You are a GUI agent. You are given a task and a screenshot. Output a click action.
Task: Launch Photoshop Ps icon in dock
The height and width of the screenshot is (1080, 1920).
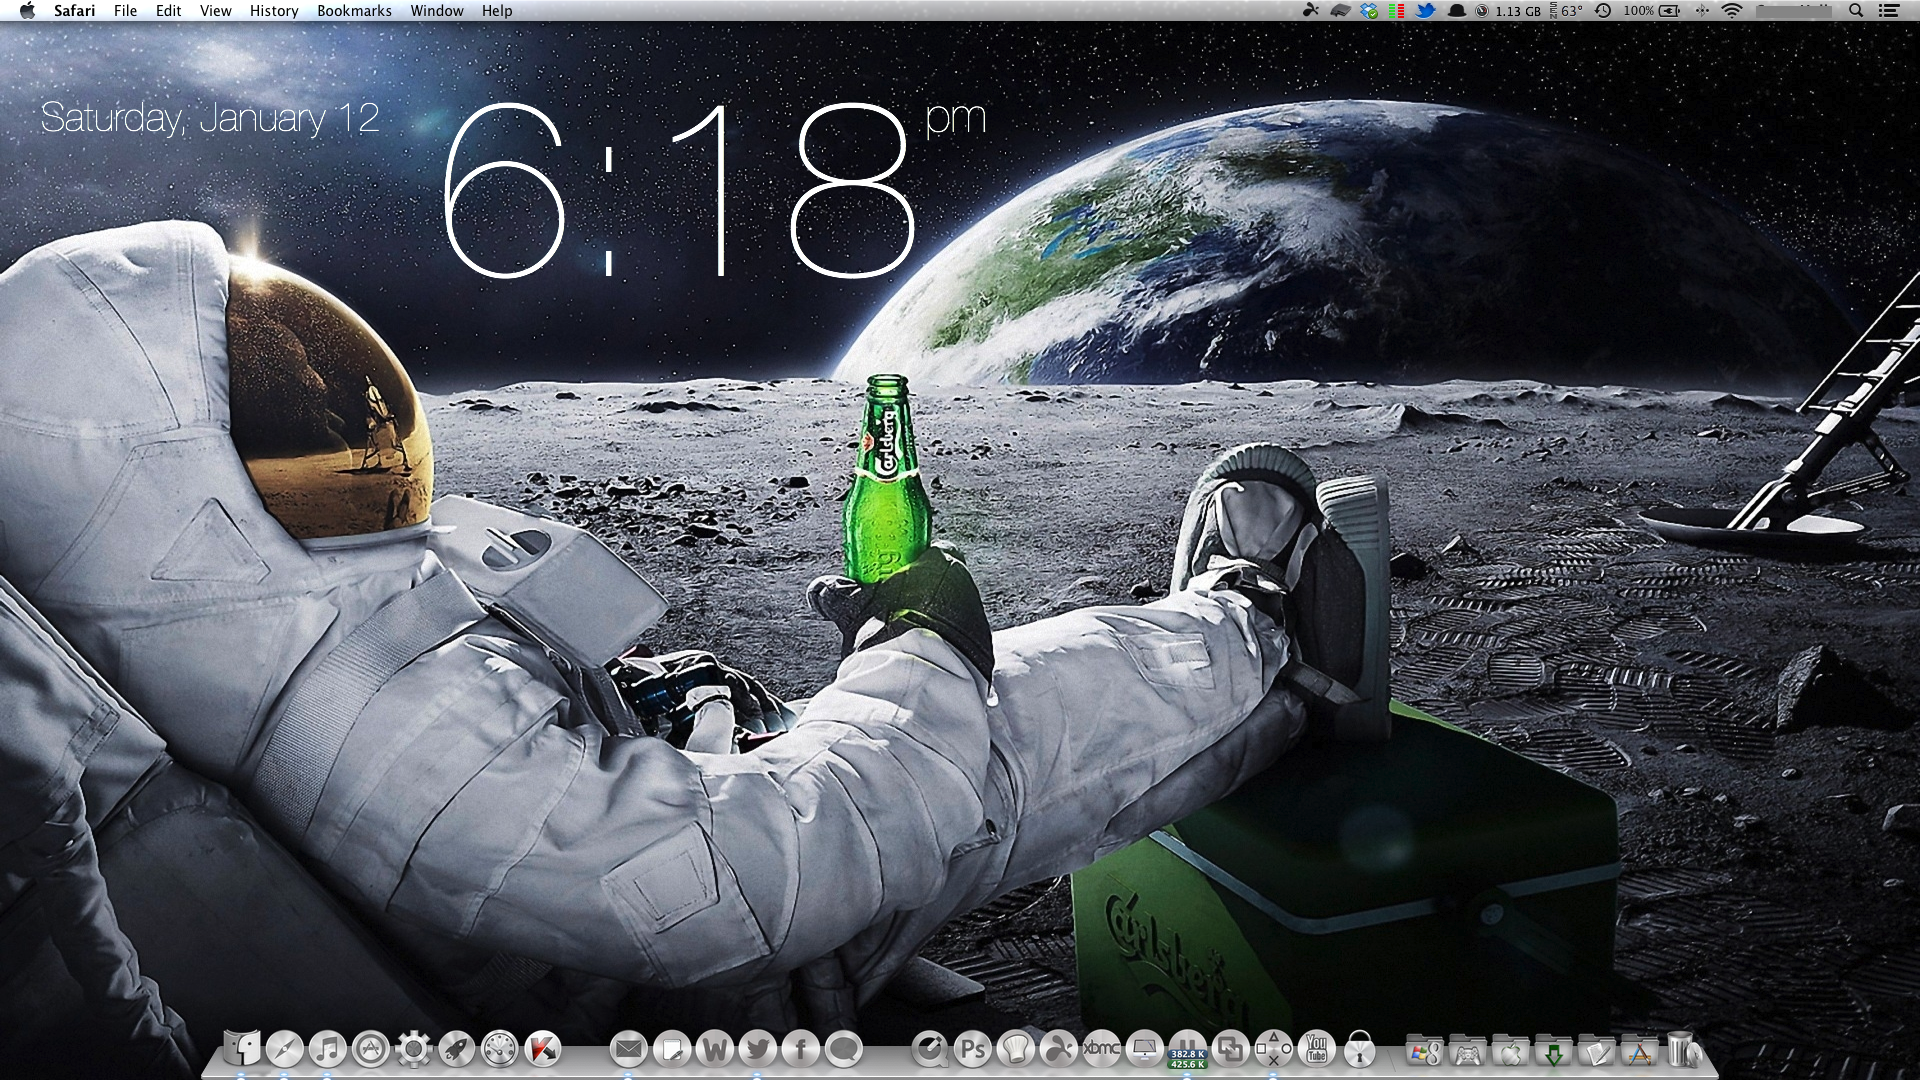(x=973, y=1049)
